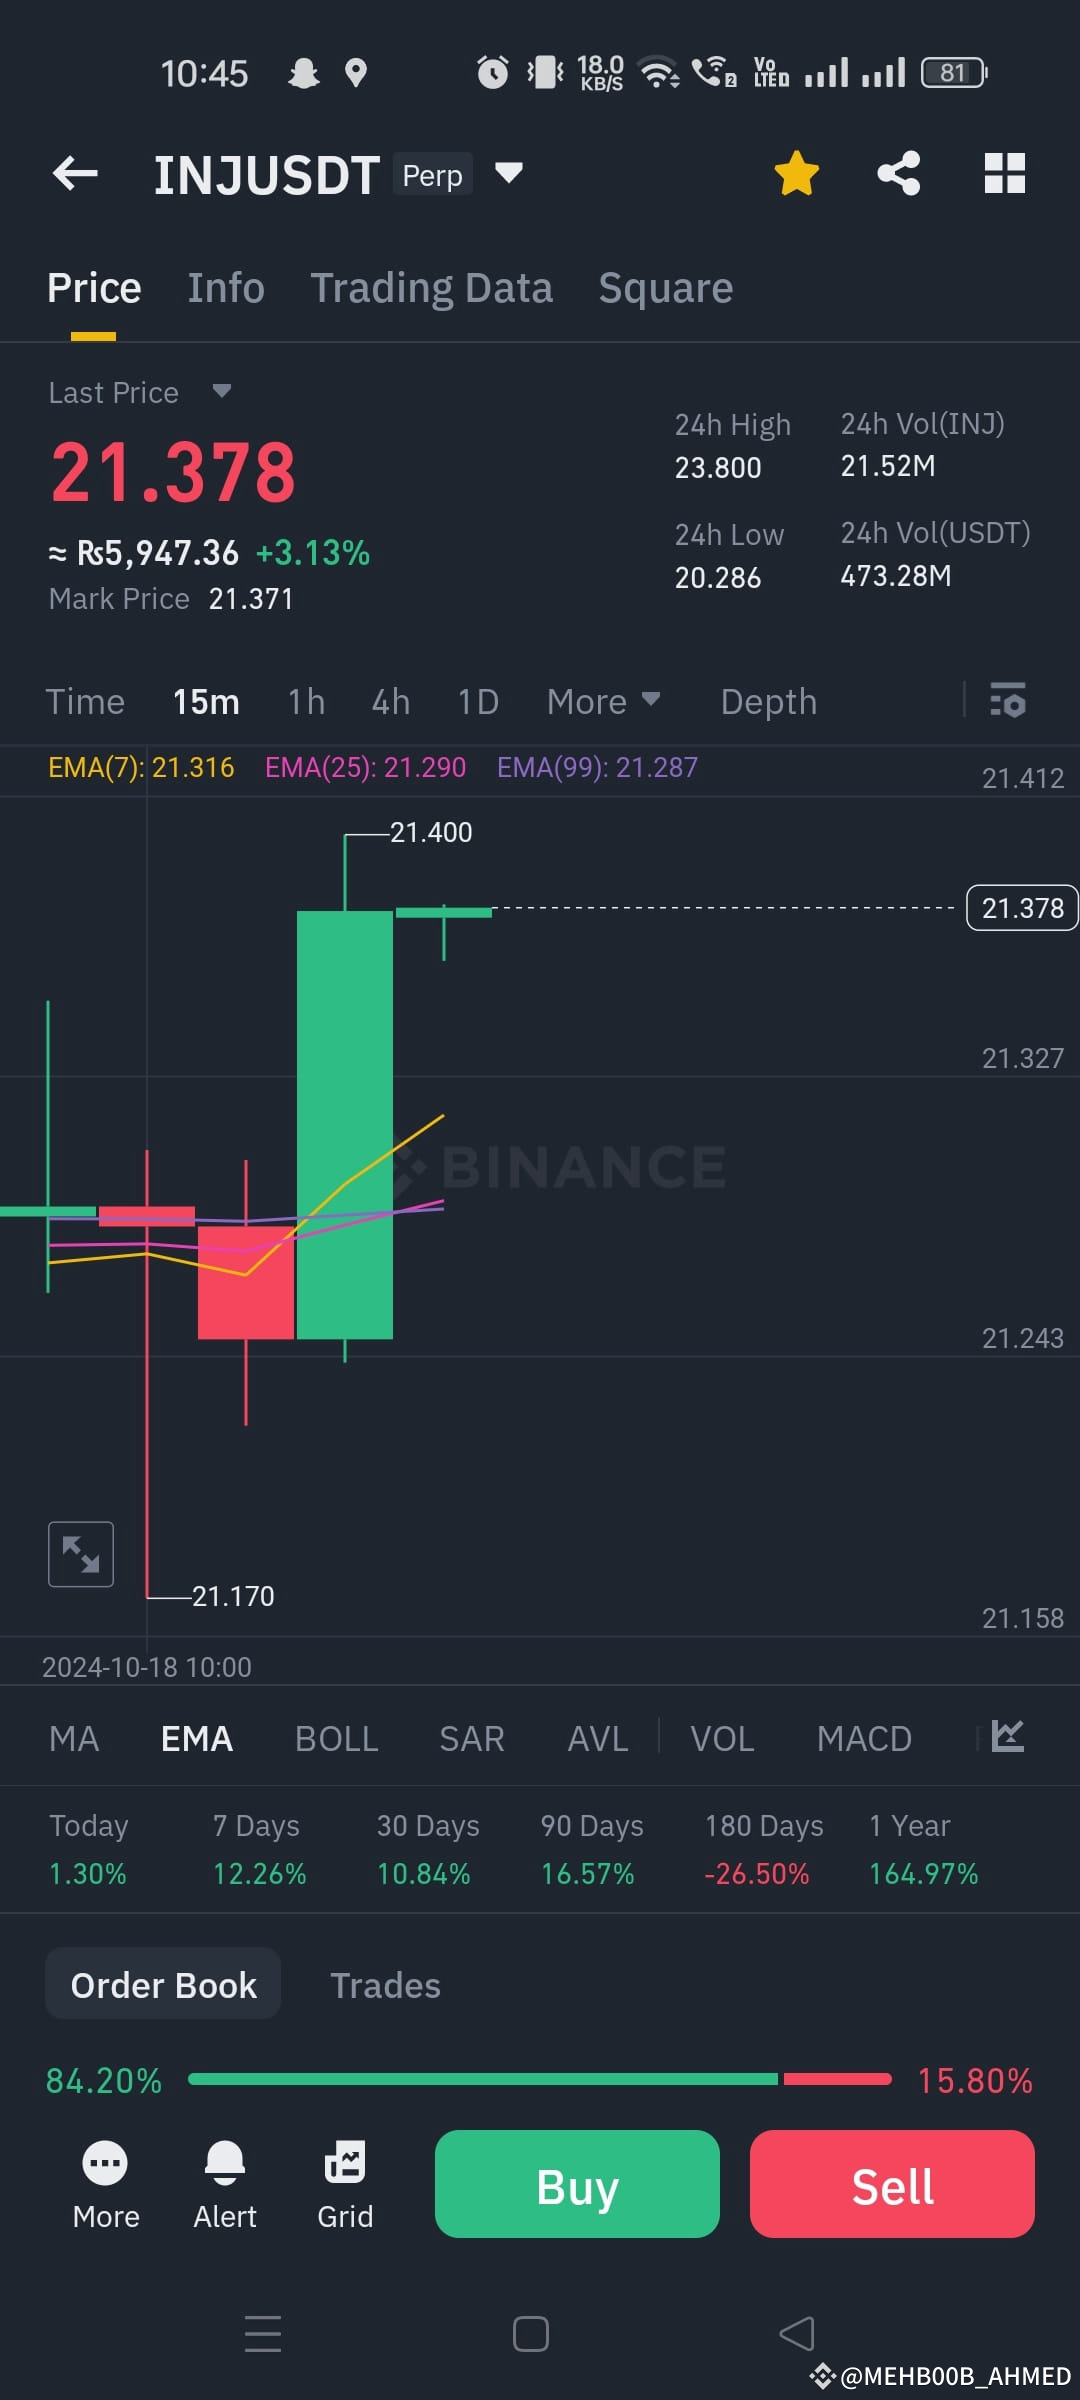Expand the INJUSDT Perp pair dropdown
The height and width of the screenshot is (2400, 1080).
tap(509, 173)
